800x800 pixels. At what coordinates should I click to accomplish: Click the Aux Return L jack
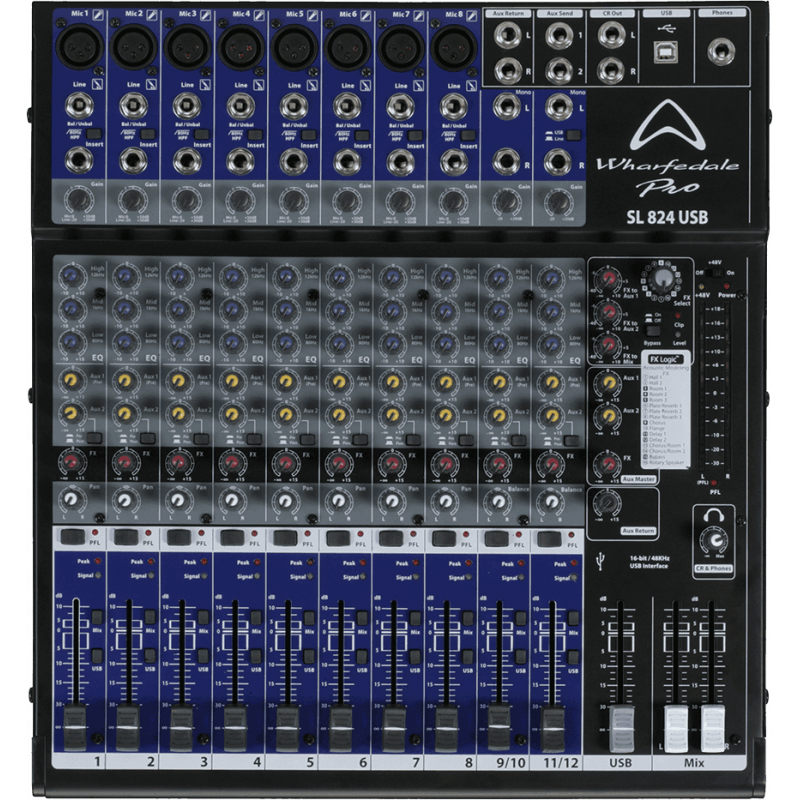pyautogui.click(x=507, y=36)
